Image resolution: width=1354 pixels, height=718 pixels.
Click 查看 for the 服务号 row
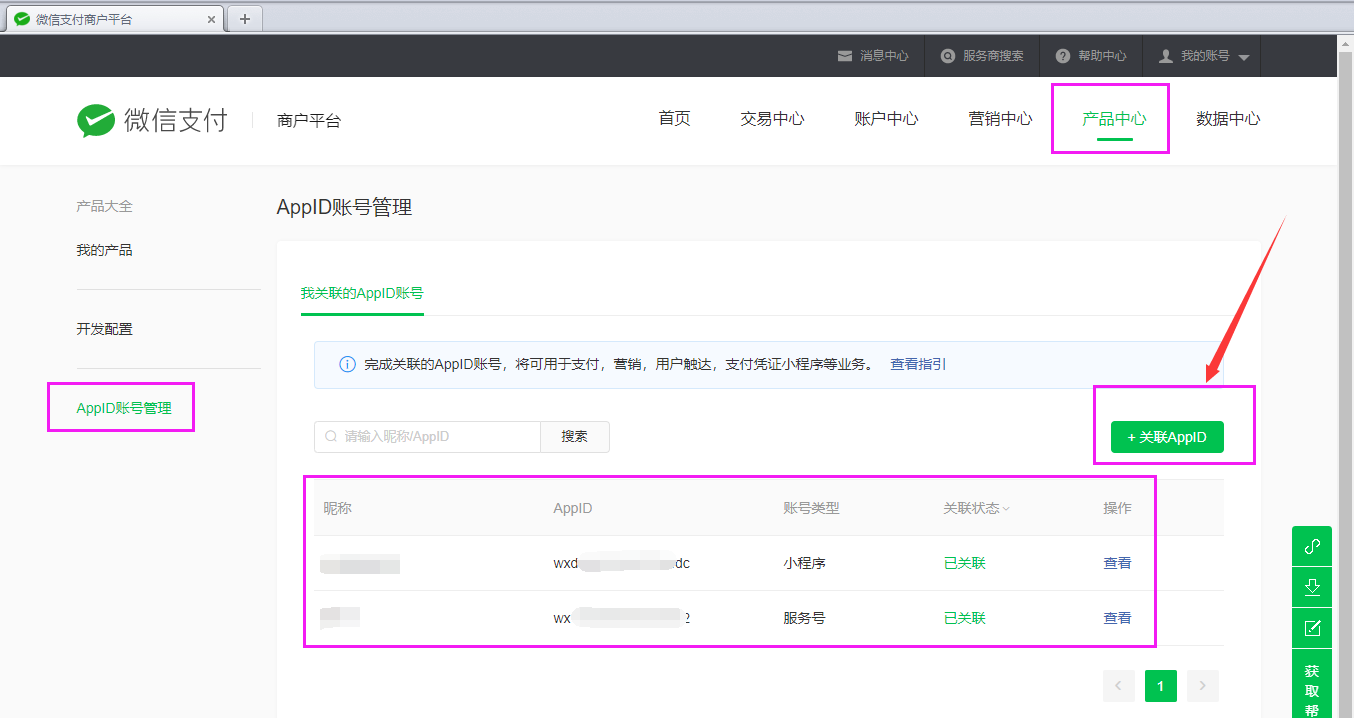[1117, 618]
